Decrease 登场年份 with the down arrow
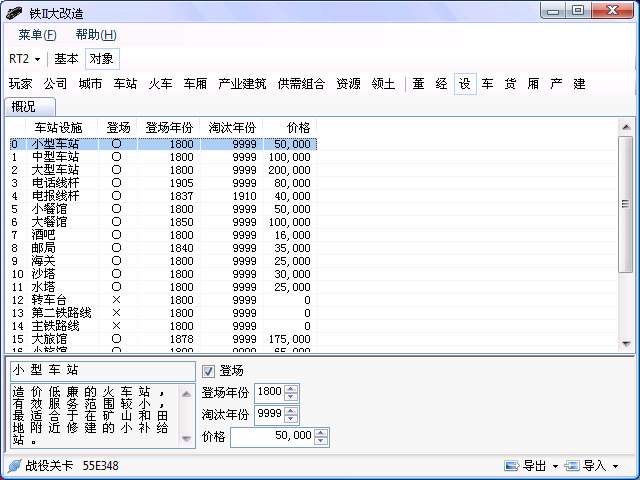The width and height of the screenshot is (640, 480). pyautogui.click(x=291, y=397)
